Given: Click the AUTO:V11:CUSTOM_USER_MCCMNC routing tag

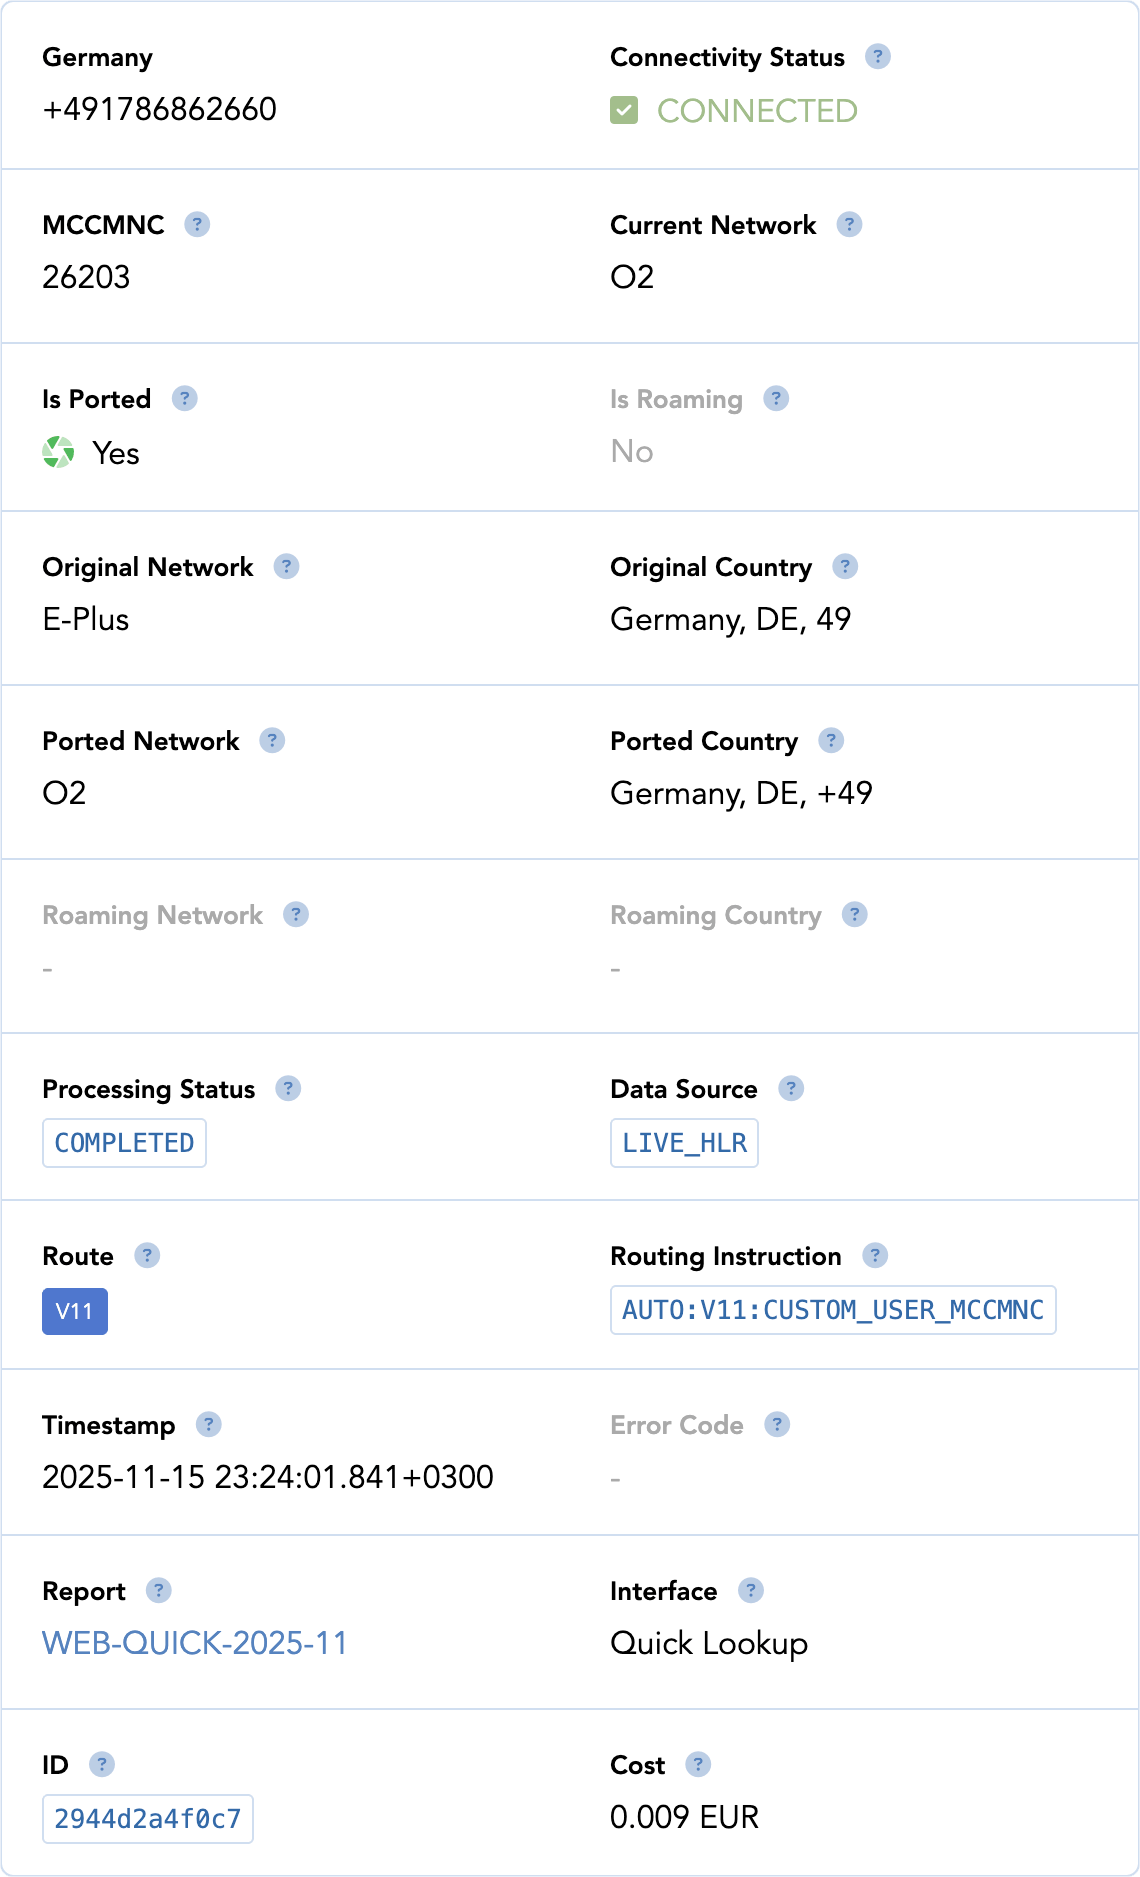Looking at the screenshot, I should [x=833, y=1310].
